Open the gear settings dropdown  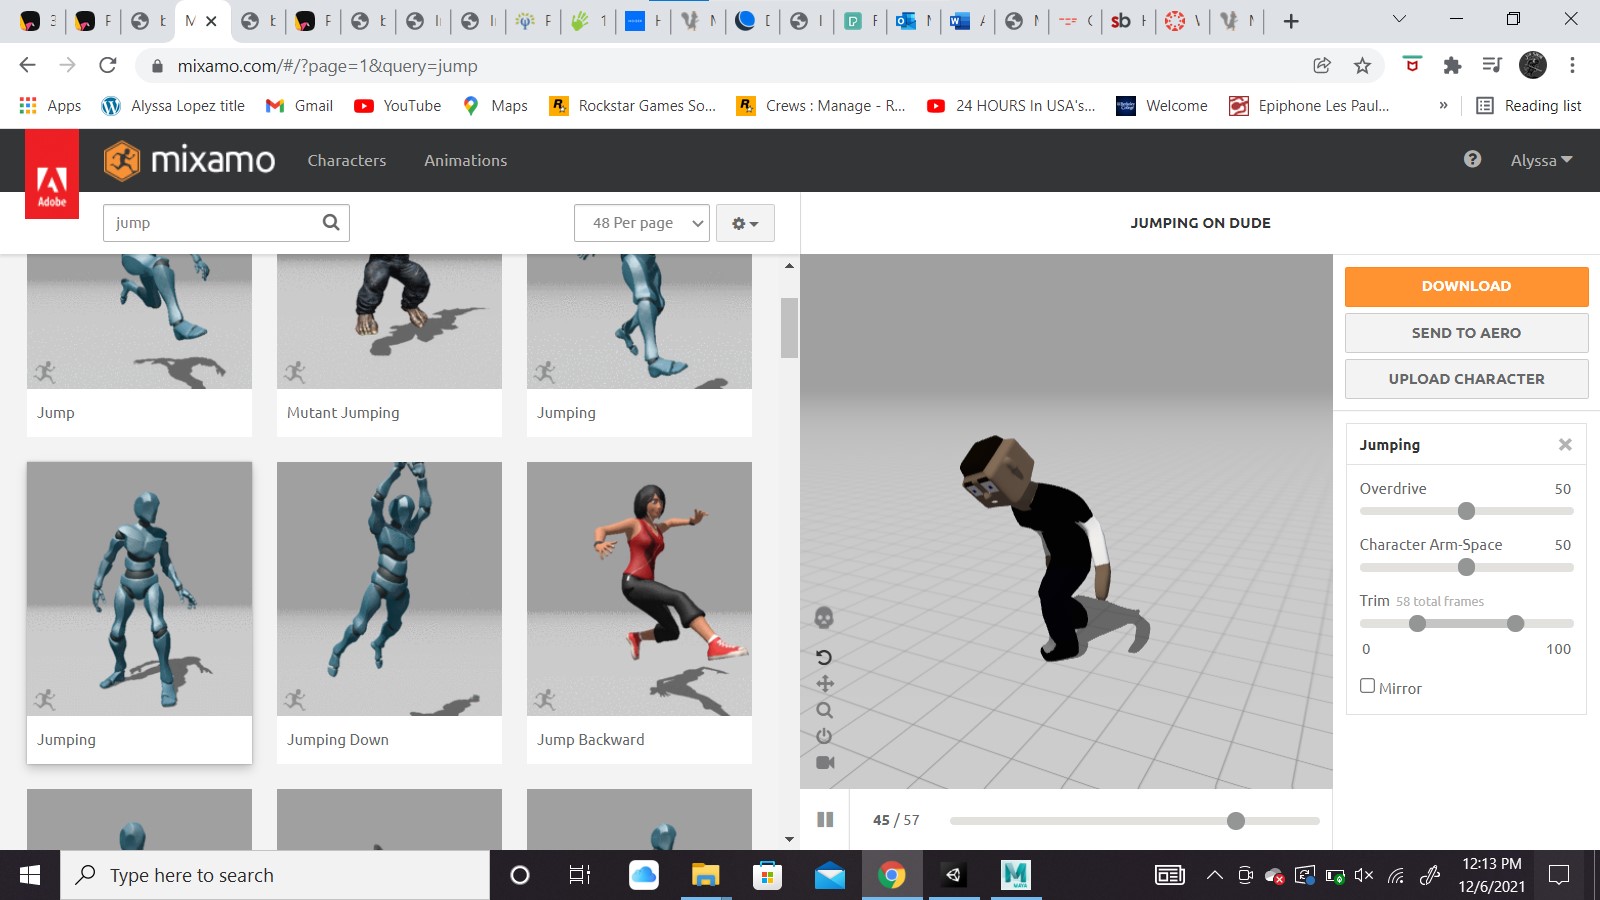point(745,223)
